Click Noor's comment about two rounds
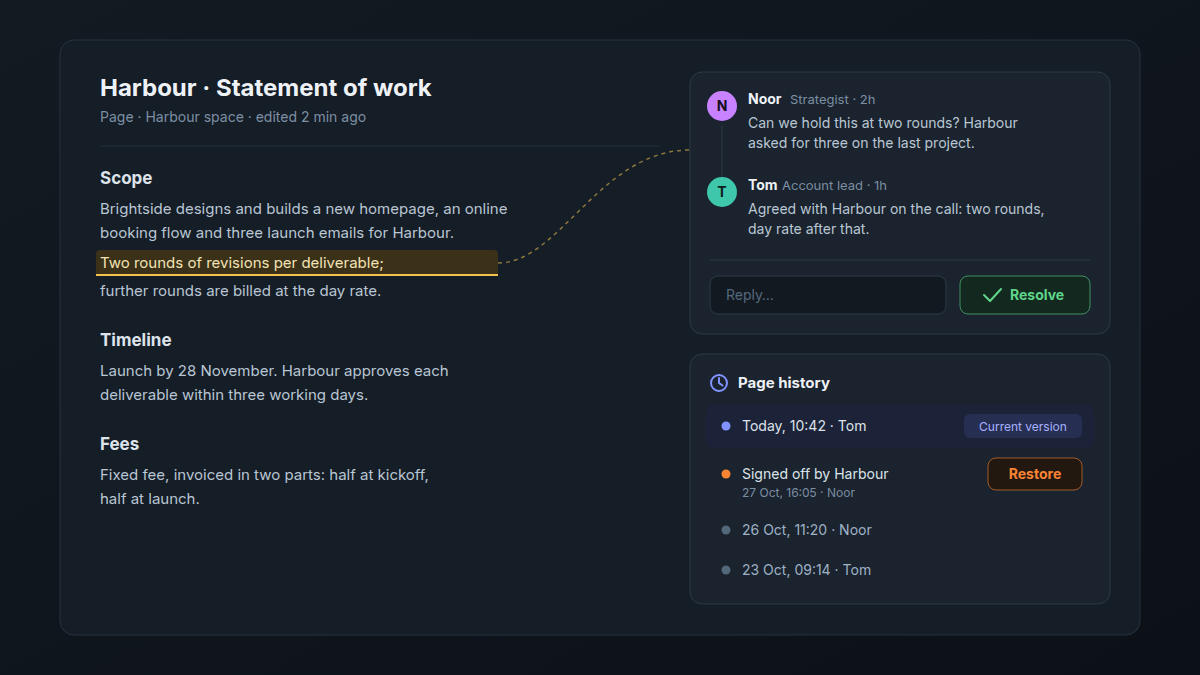The height and width of the screenshot is (675, 1200). pos(883,133)
